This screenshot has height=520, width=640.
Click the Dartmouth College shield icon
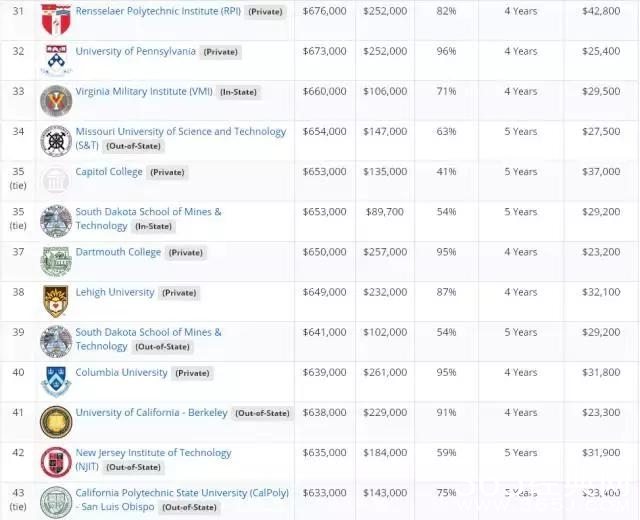click(56, 261)
